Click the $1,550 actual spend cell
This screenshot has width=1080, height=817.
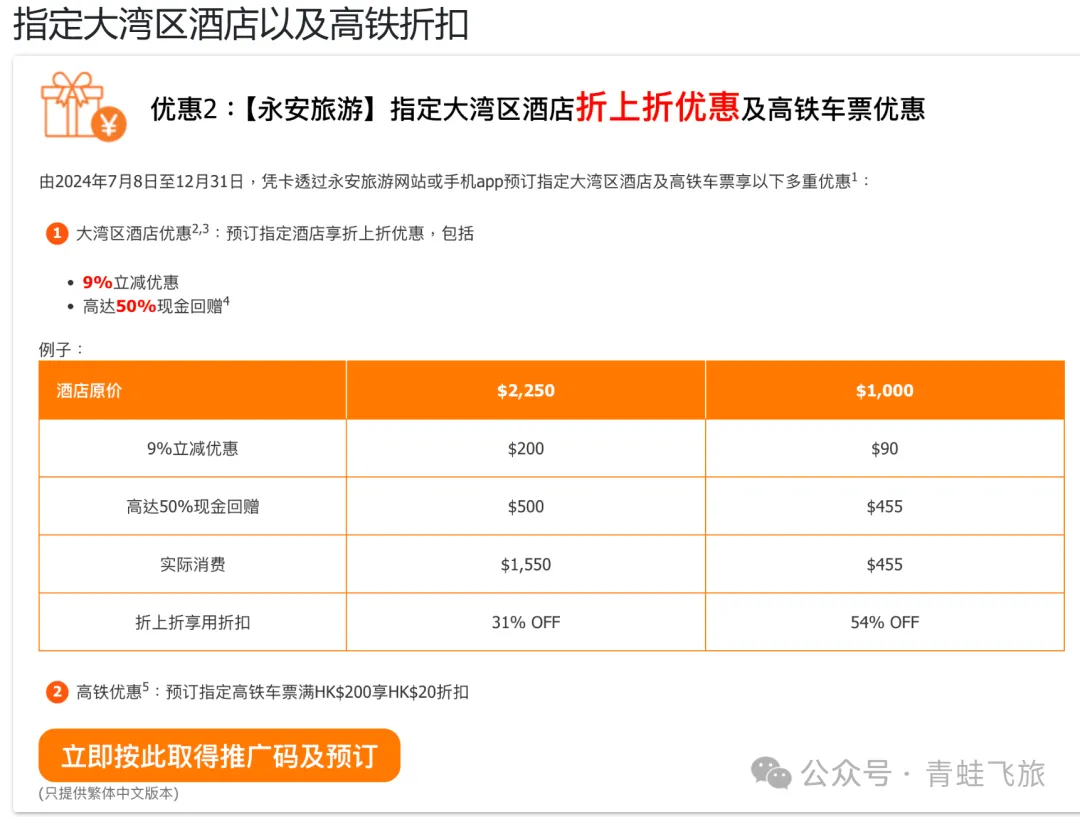[x=526, y=564]
